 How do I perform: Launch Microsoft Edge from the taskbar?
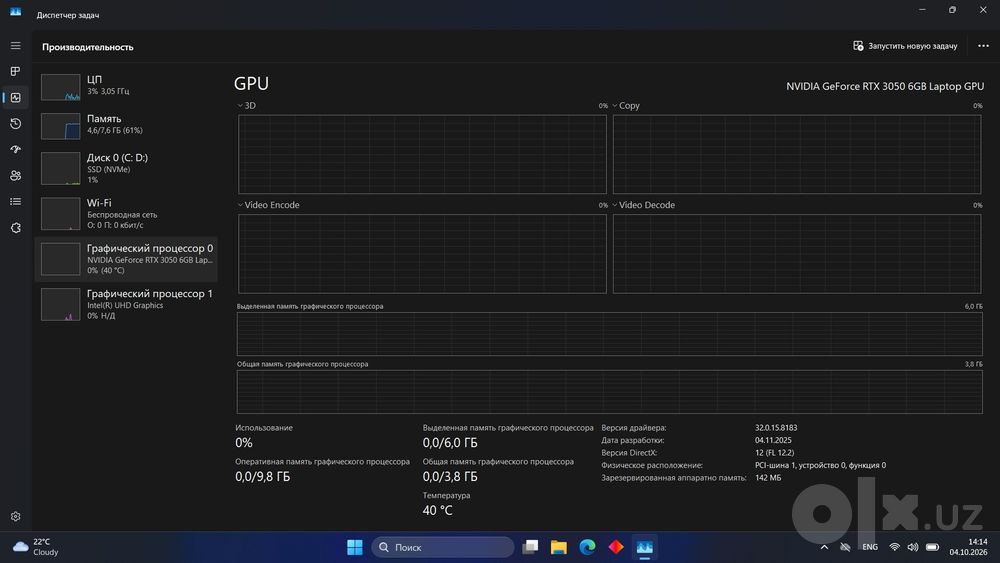coord(587,547)
